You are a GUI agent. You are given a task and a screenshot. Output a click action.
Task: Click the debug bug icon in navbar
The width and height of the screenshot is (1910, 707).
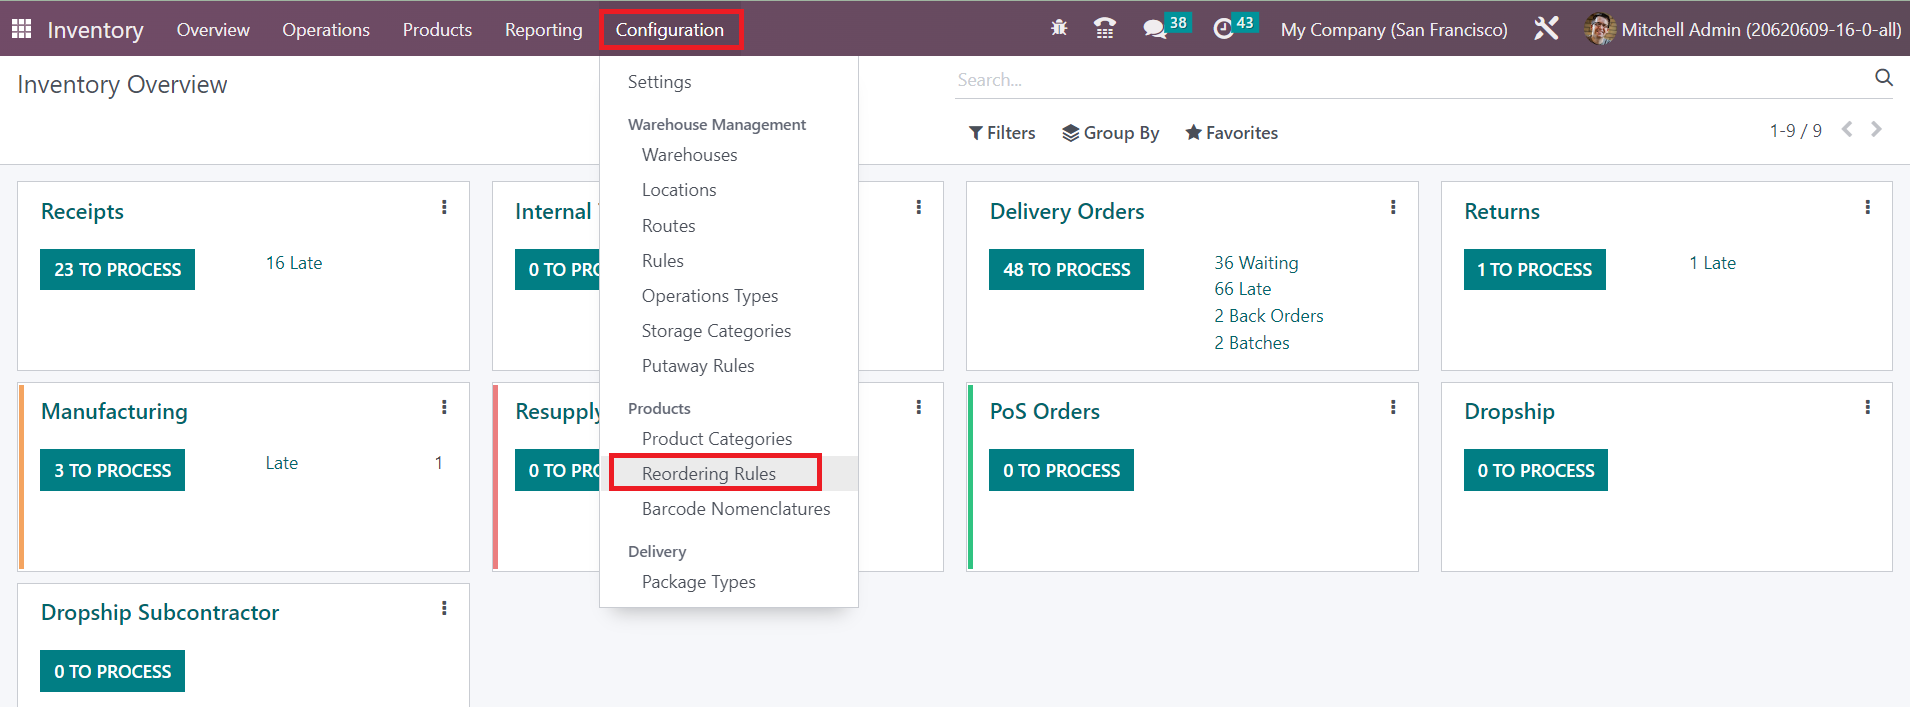[x=1059, y=28]
